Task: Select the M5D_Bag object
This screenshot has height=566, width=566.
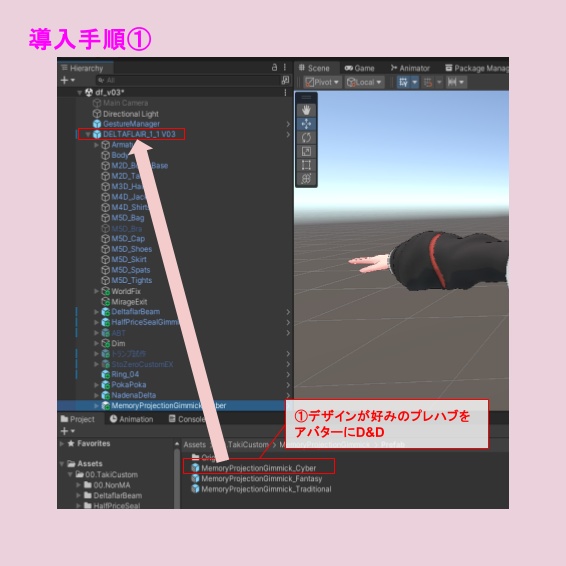Action: pos(127,218)
